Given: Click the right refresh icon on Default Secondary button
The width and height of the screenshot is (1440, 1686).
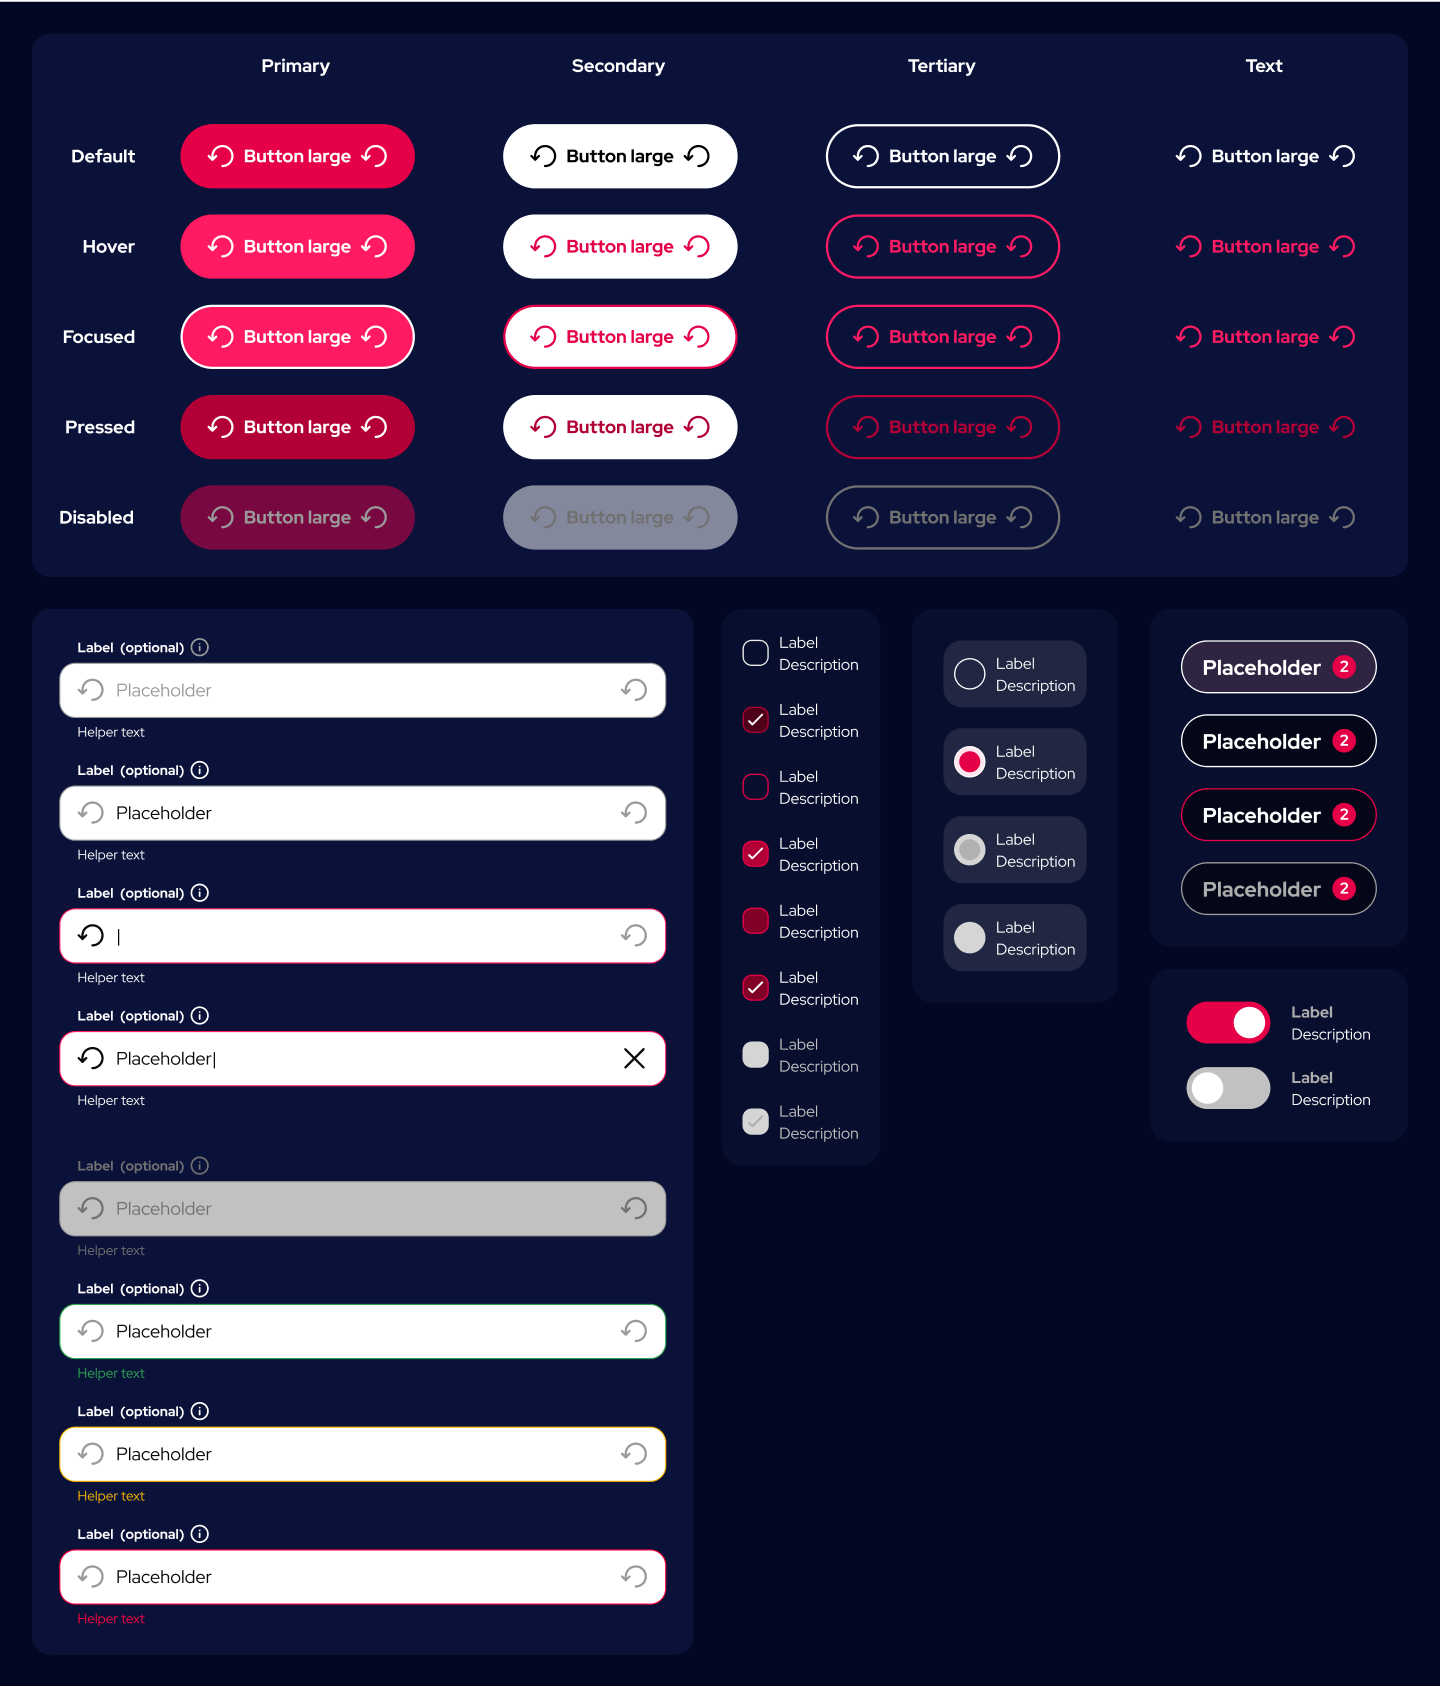Looking at the screenshot, I should click(x=697, y=156).
